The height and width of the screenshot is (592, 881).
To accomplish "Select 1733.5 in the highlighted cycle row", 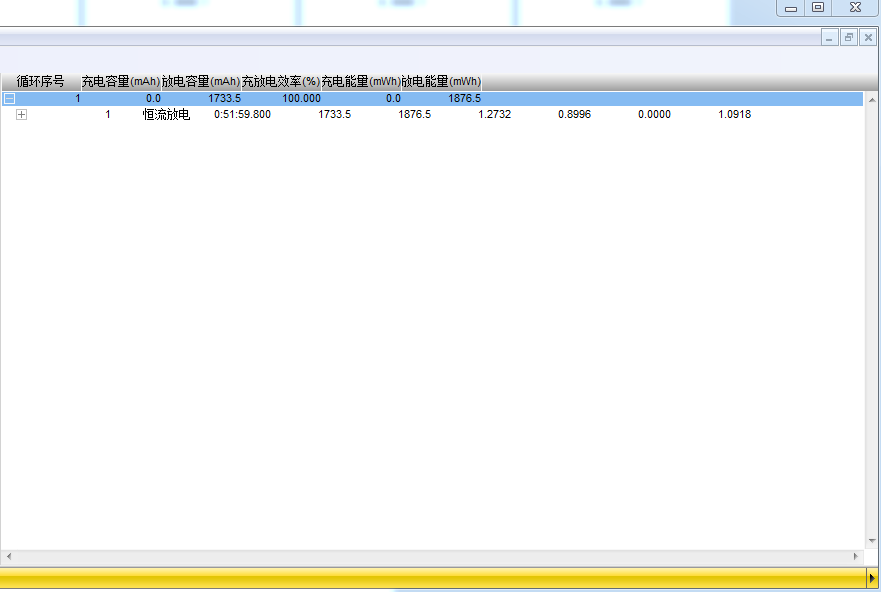I will tap(224, 98).
